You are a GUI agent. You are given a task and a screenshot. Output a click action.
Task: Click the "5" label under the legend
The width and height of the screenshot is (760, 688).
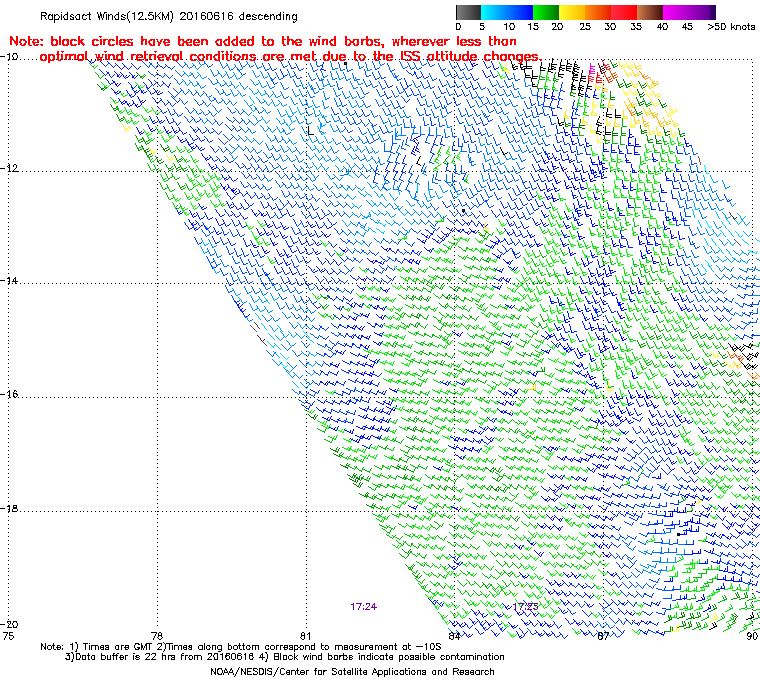pyautogui.click(x=482, y=27)
